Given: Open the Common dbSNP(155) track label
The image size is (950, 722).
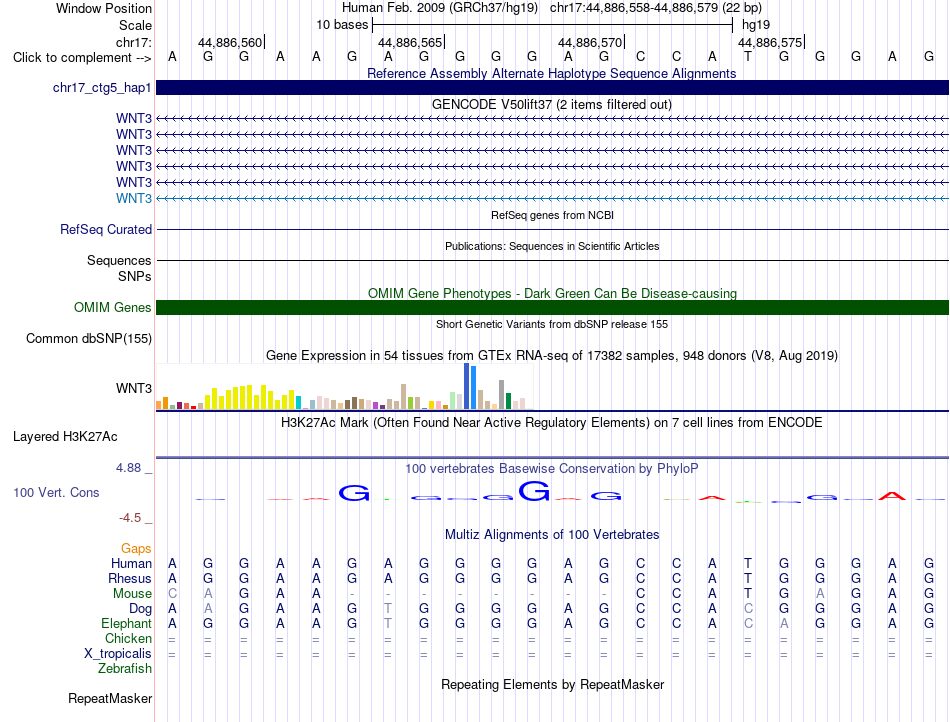Looking at the screenshot, I should (x=88, y=339).
